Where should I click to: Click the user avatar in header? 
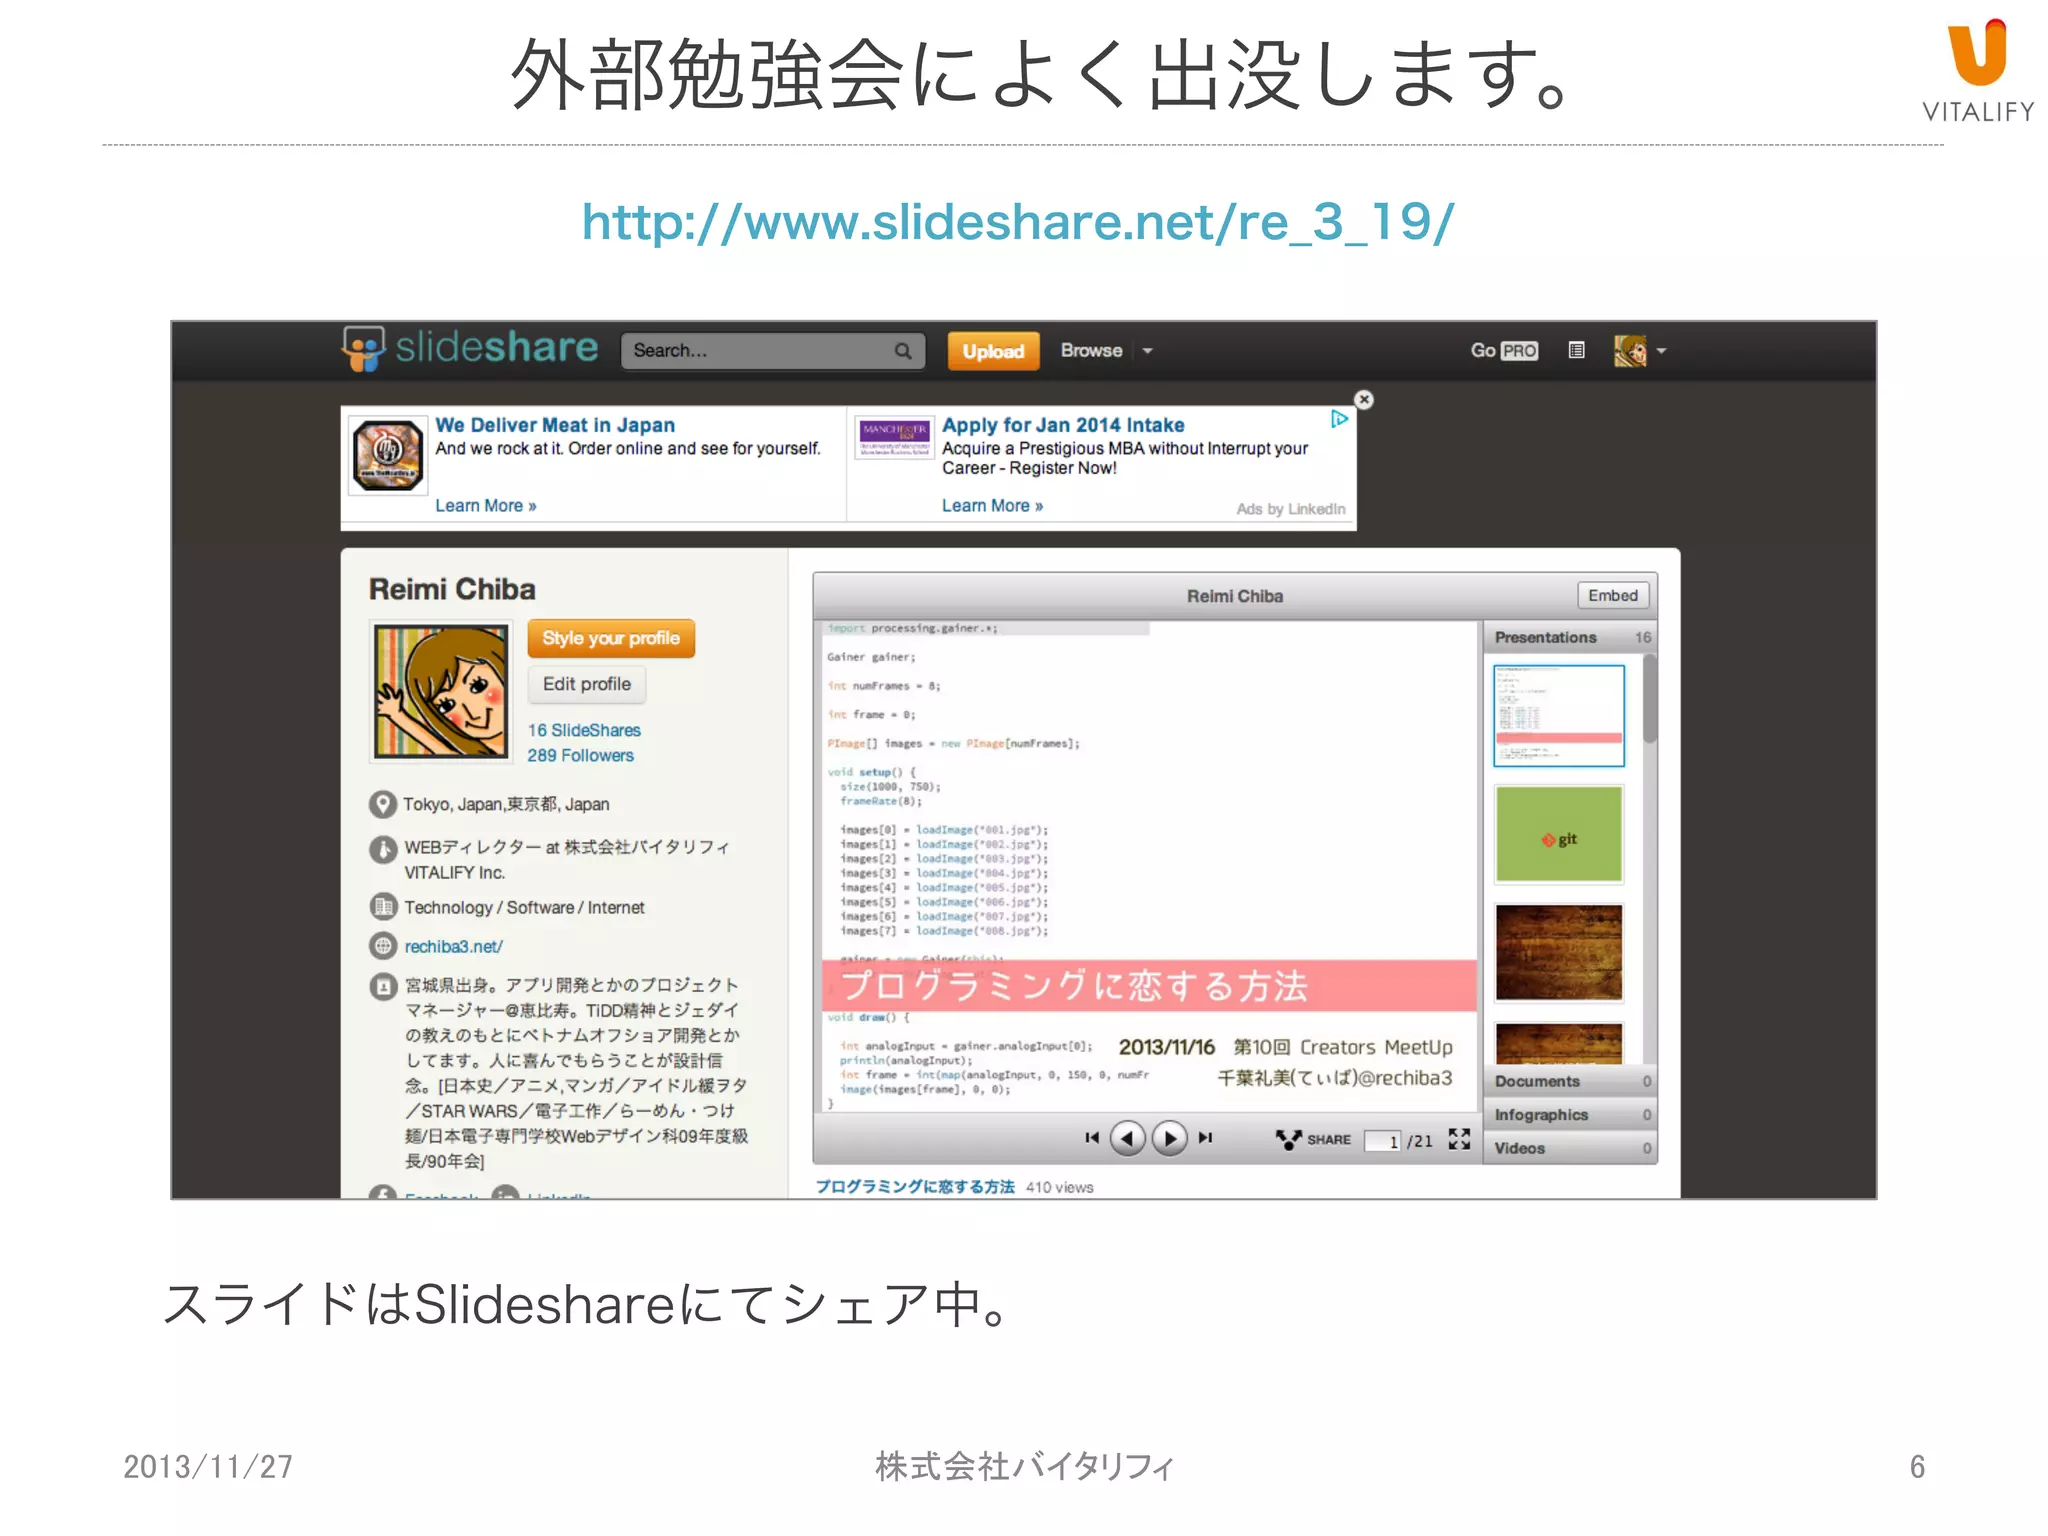tap(1630, 351)
